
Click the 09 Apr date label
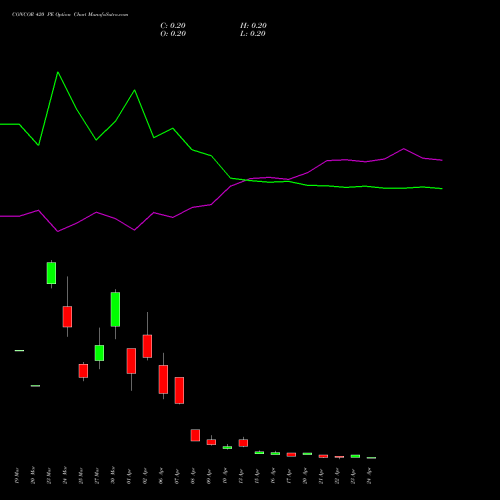pyautogui.click(x=209, y=476)
